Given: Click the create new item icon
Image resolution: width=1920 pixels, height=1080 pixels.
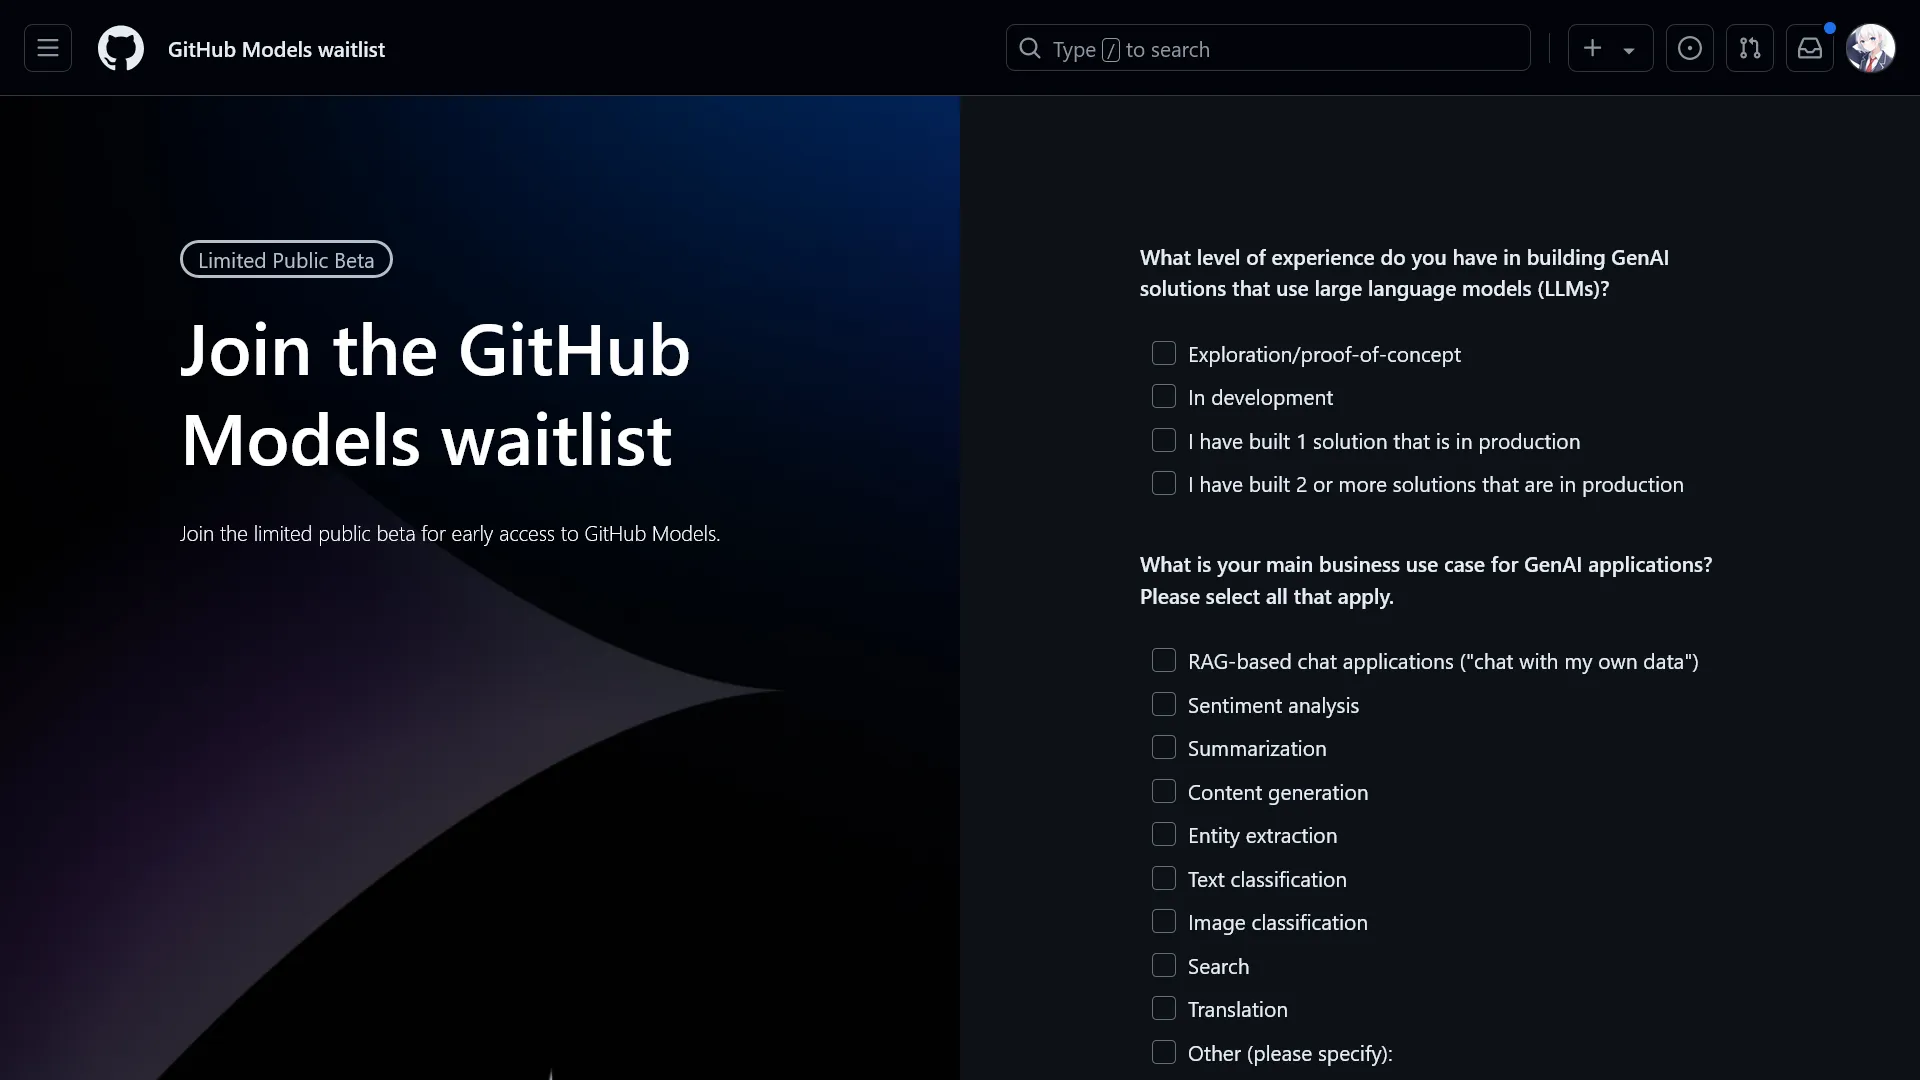Looking at the screenshot, I should point(1592,49).
